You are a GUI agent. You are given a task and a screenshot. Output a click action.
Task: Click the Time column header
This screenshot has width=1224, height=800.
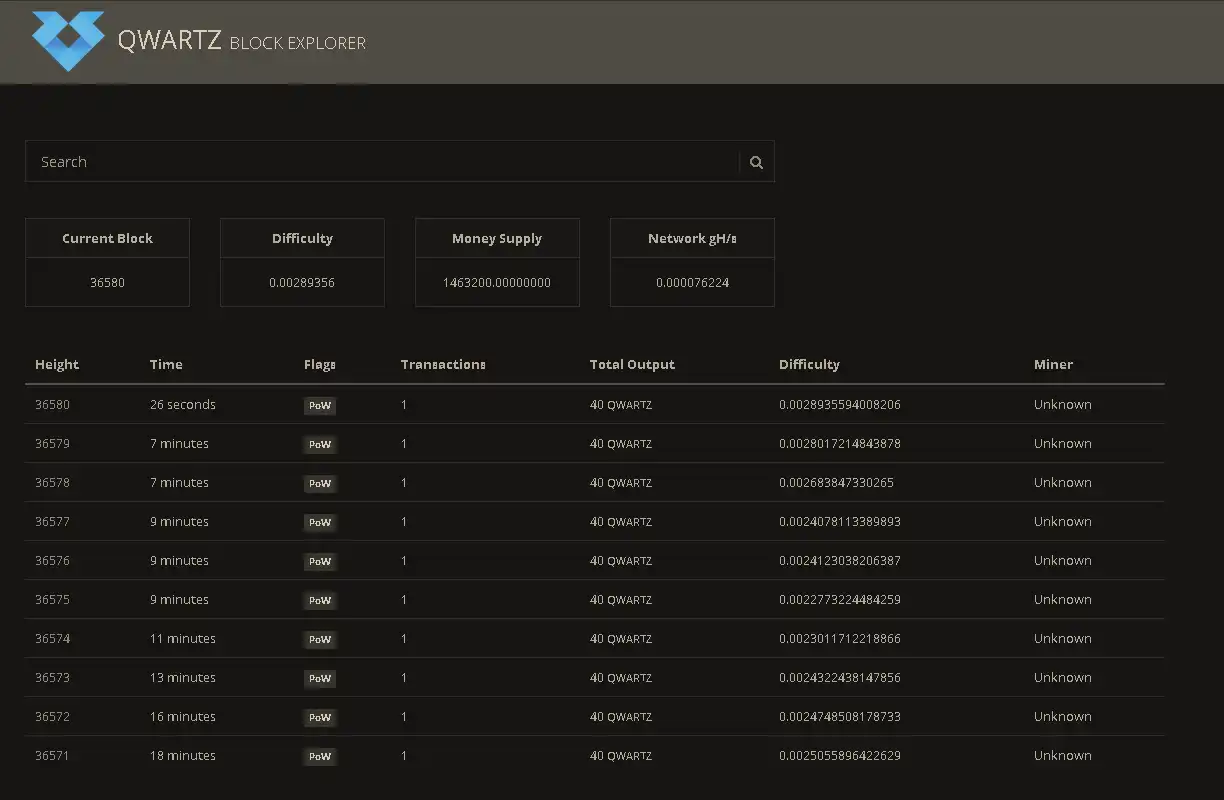[166, 365]
